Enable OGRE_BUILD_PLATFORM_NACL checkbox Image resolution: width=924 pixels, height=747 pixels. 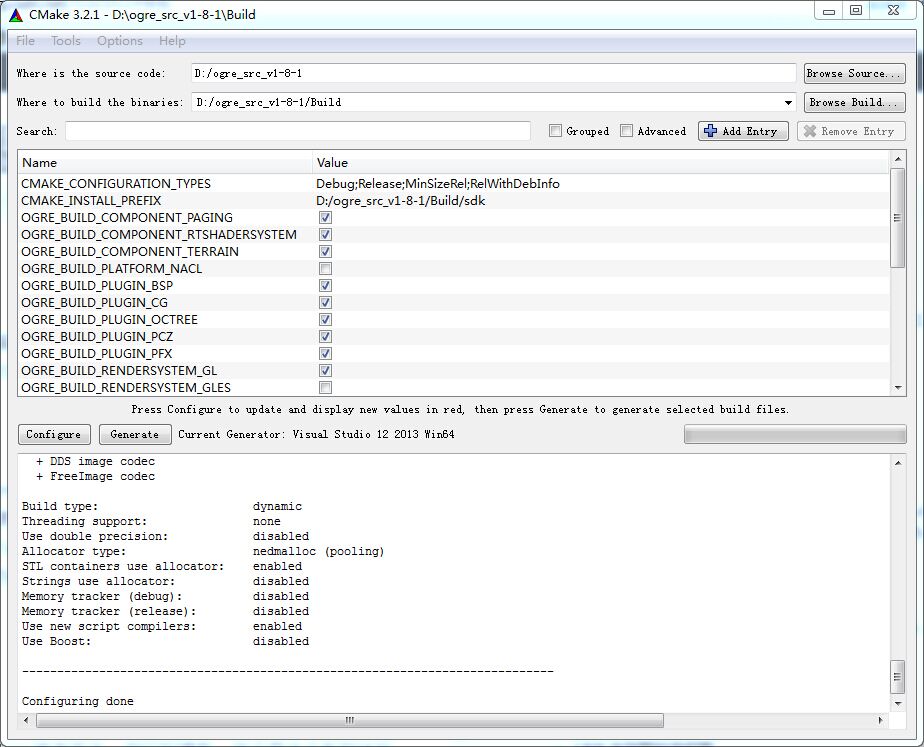coord(325,269)
